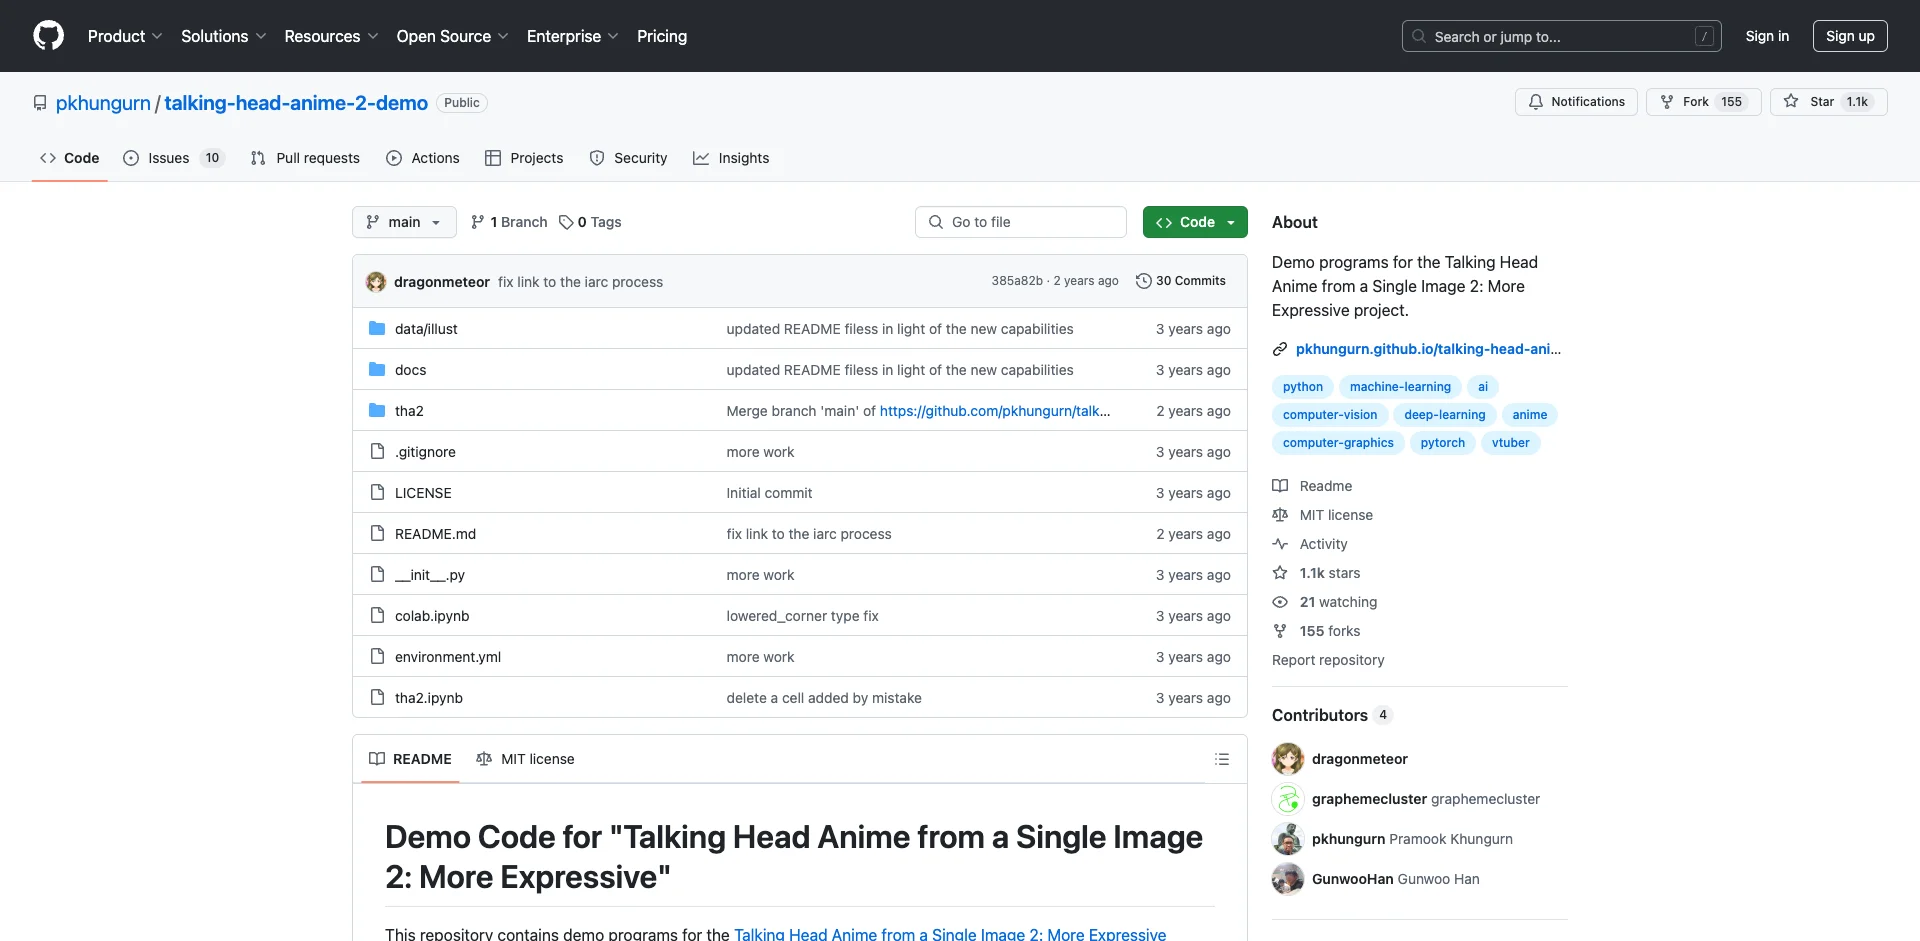Click Sign in link

1767,36
